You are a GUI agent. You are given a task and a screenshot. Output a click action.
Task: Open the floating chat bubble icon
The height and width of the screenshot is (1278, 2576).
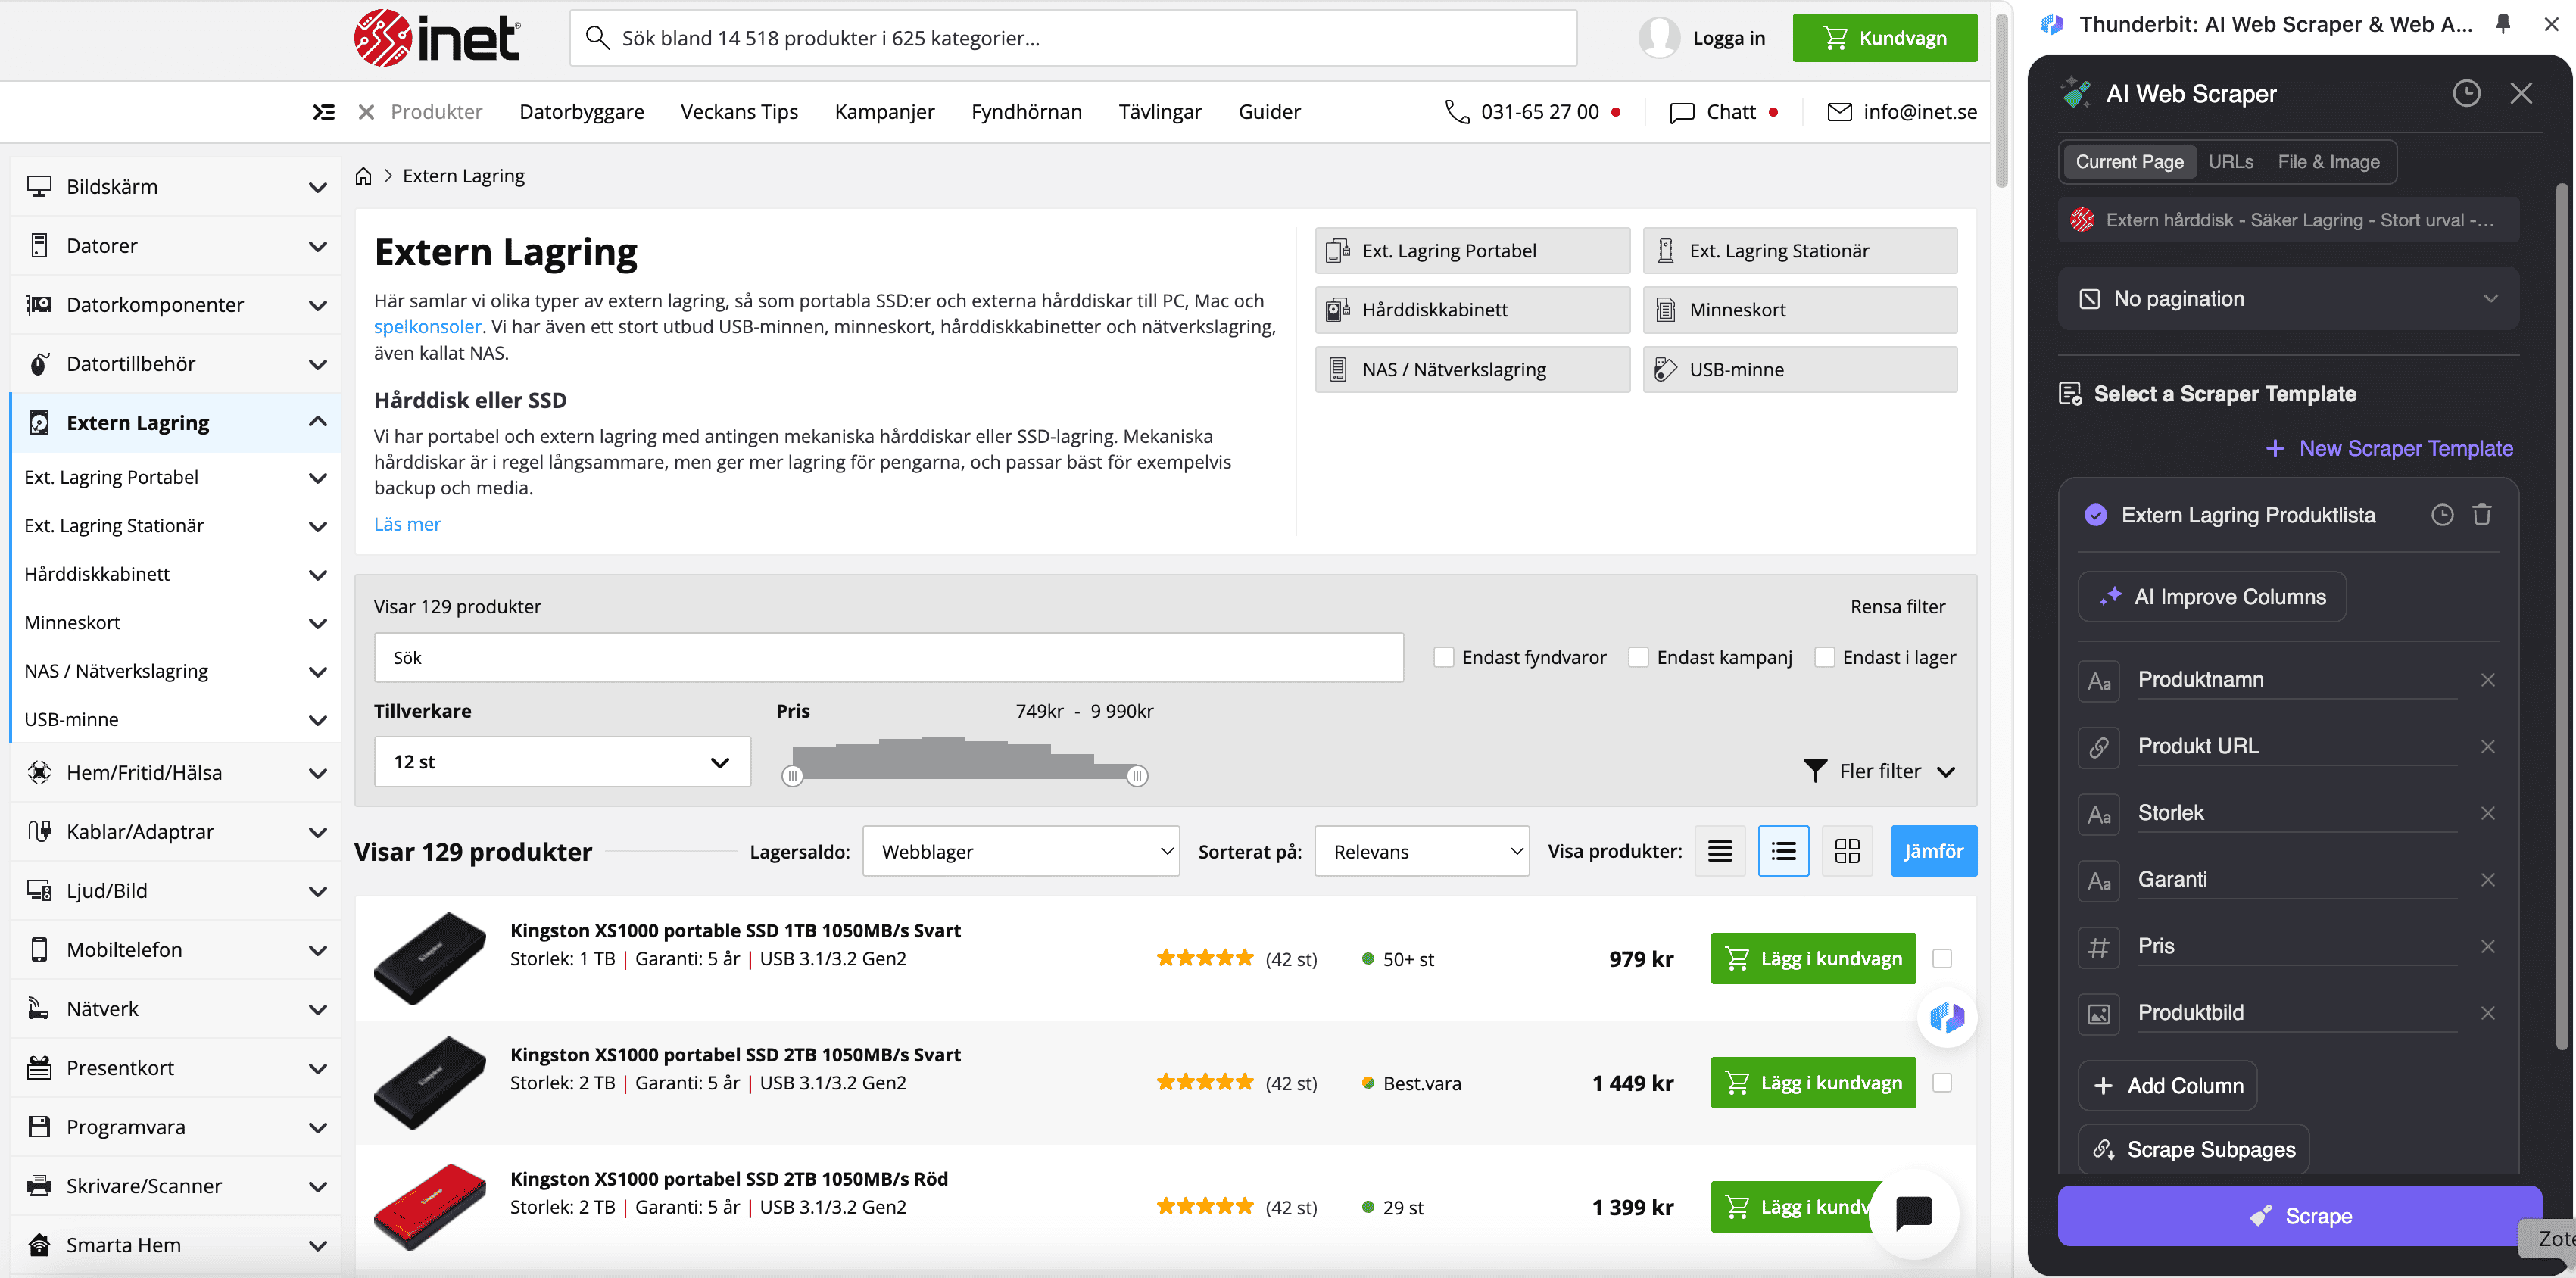(1913, 1212)
